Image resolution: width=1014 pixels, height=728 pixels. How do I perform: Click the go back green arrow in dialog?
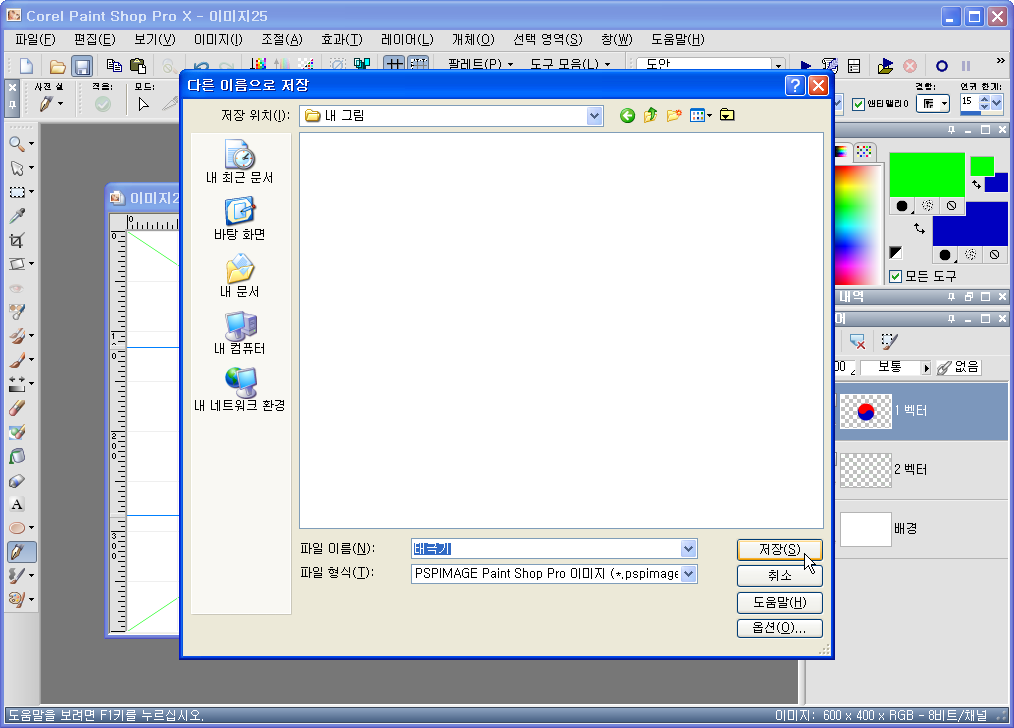627,116
